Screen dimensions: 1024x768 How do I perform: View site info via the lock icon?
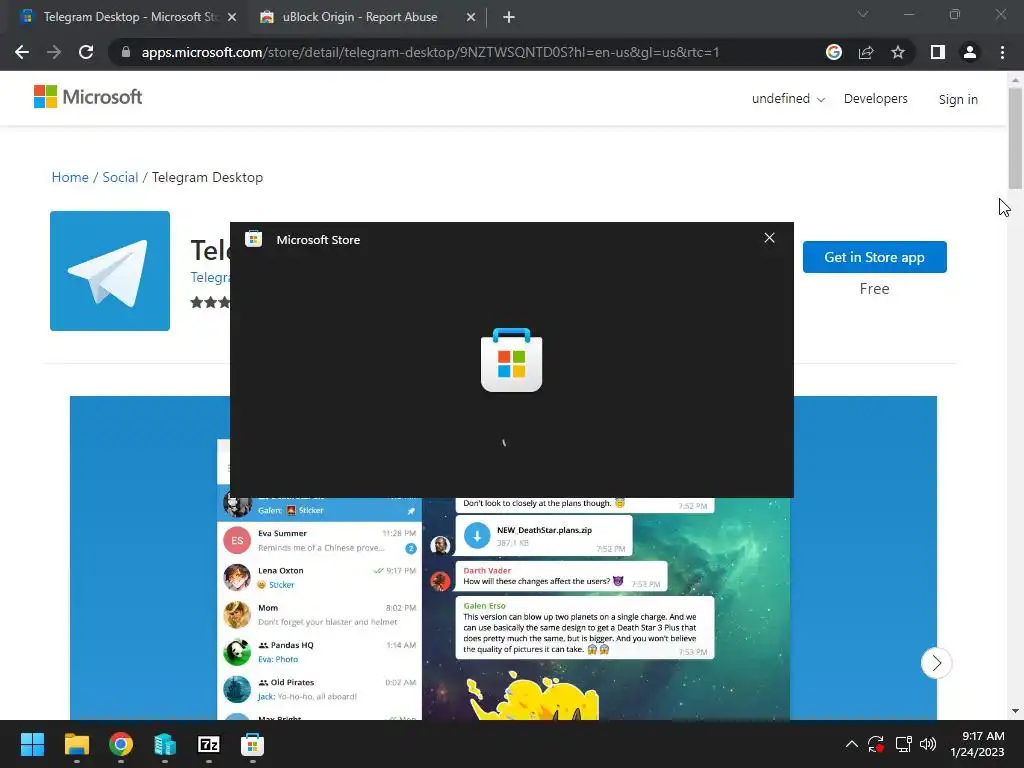[126, 52]
